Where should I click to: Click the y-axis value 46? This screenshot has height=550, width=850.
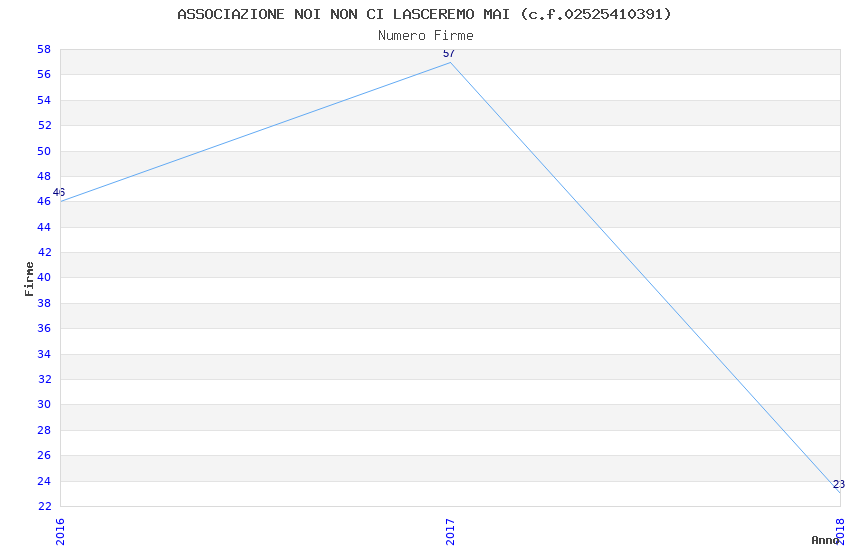coord(44,201)
